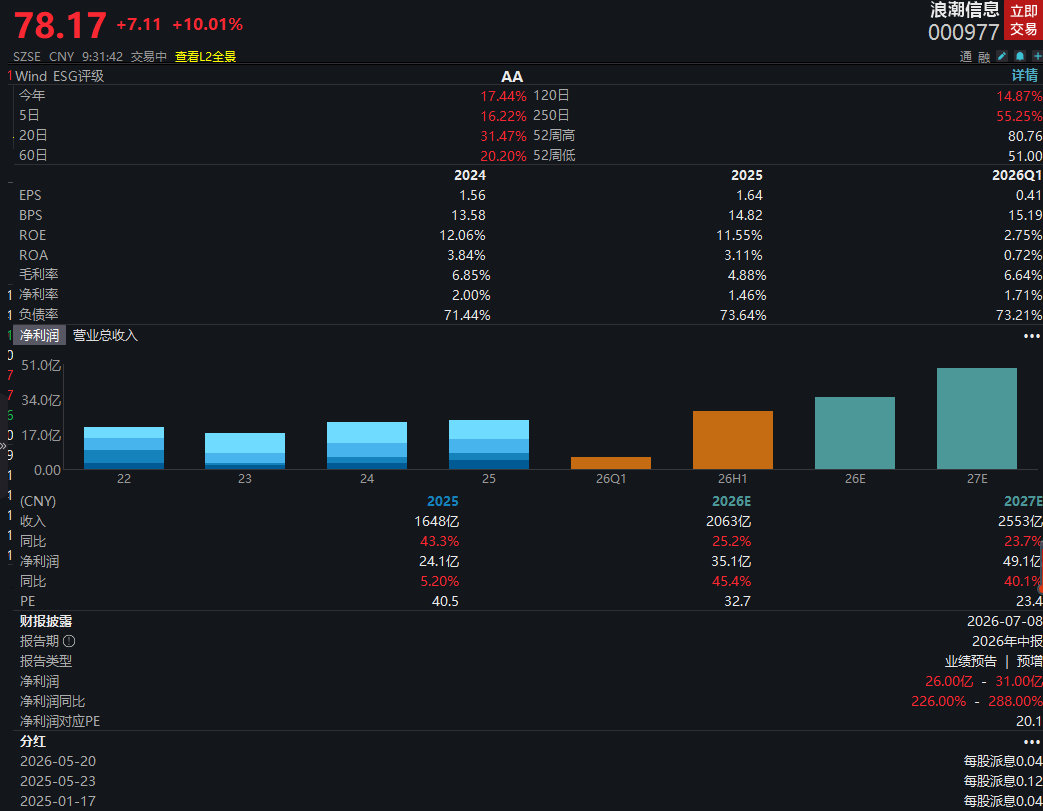
Task: Click the dividend date 2025-01-17
Action: (x=58, y=801)
